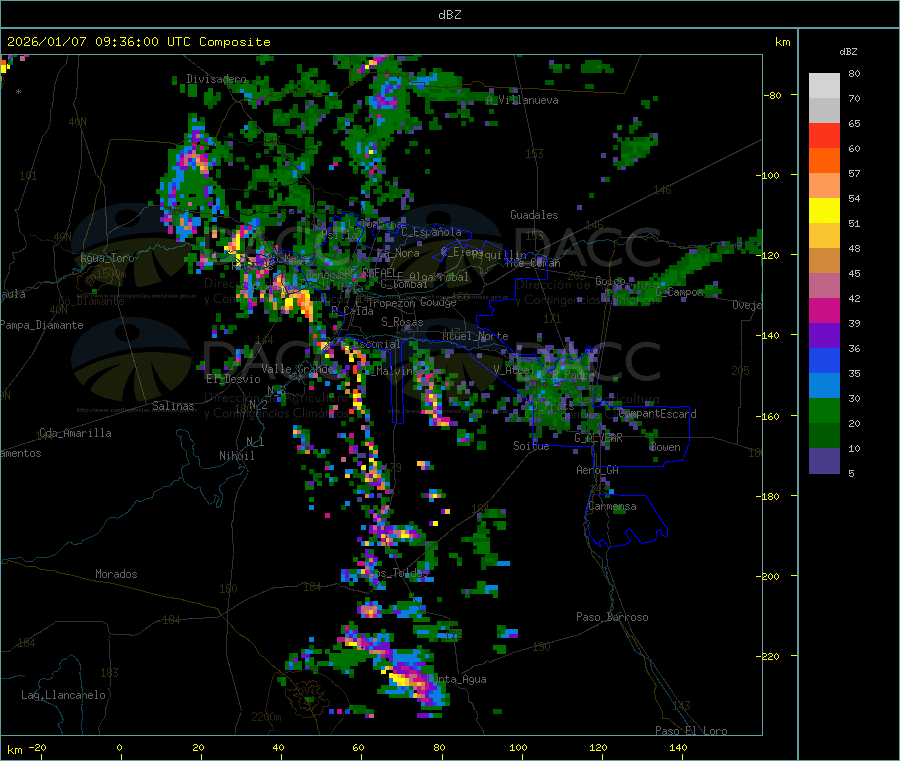Image resolution: width=900 pixels, height=761 pixels.
Task: Click the 30 dBZ light blue swatch
Action: tap(824, 386)
